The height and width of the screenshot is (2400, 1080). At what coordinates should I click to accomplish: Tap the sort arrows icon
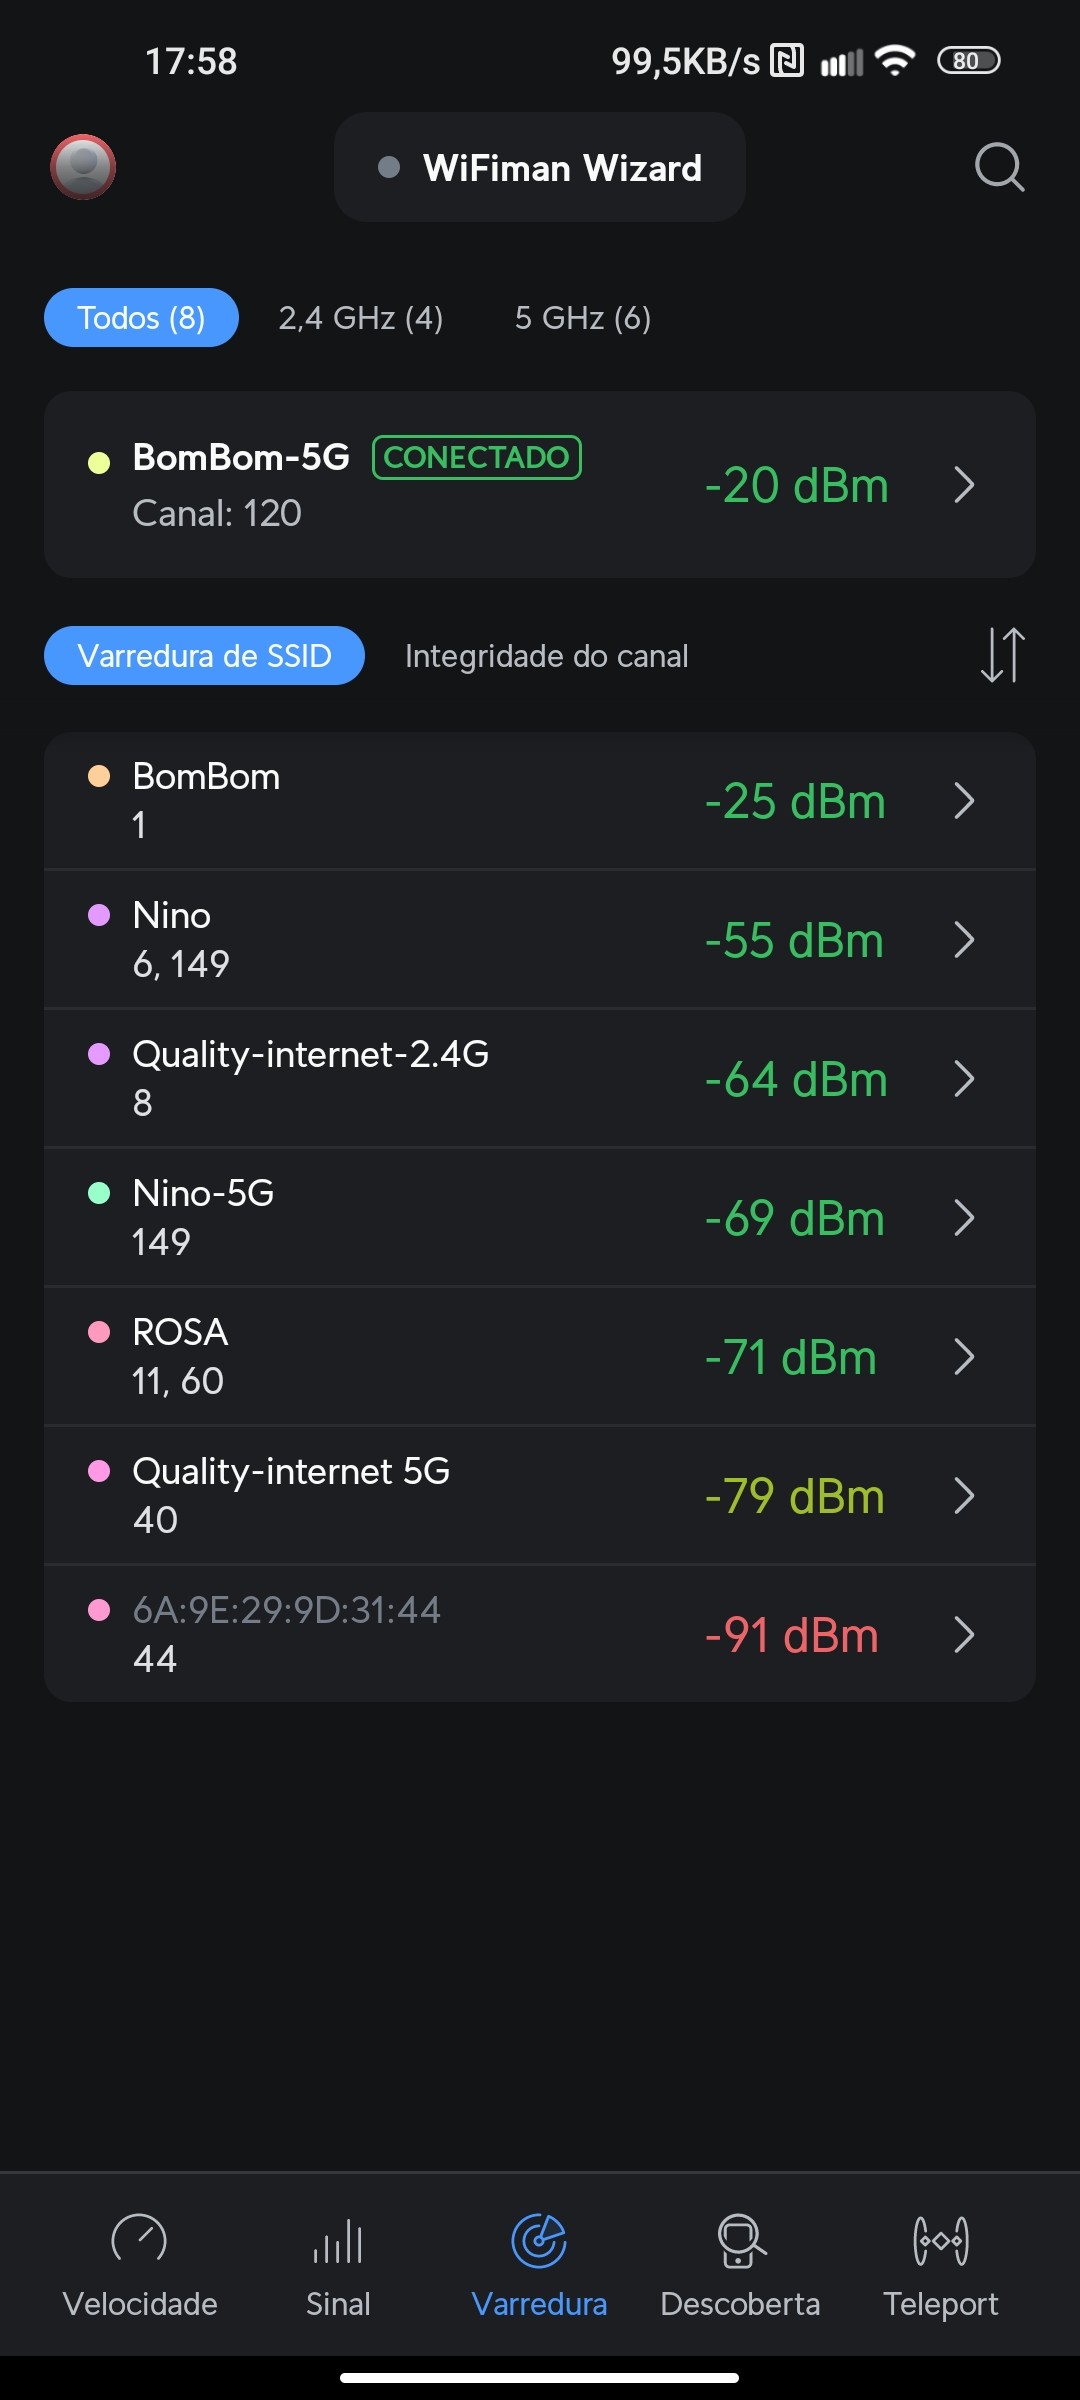tap(1002, 655)
